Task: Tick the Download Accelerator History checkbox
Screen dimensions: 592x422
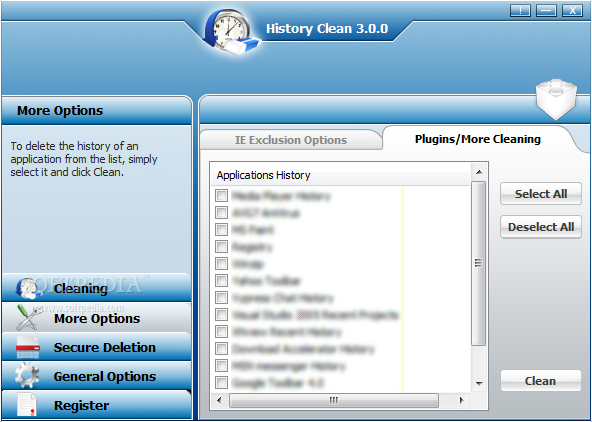Action: coord(222,348)
